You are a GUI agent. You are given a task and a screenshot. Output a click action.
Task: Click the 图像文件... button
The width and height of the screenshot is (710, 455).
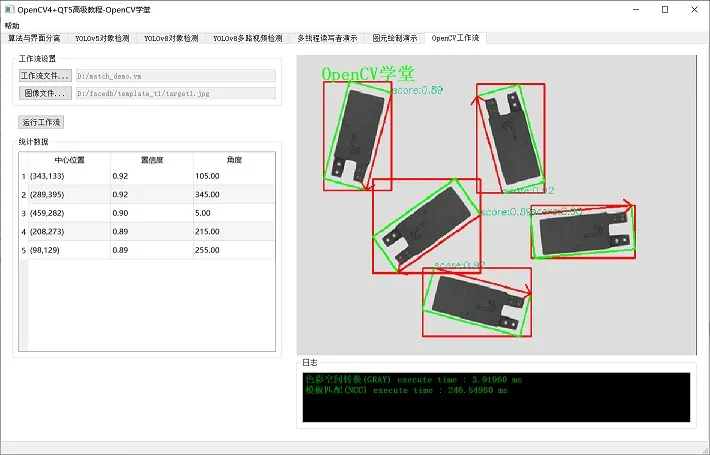click(x=45, y=93)
